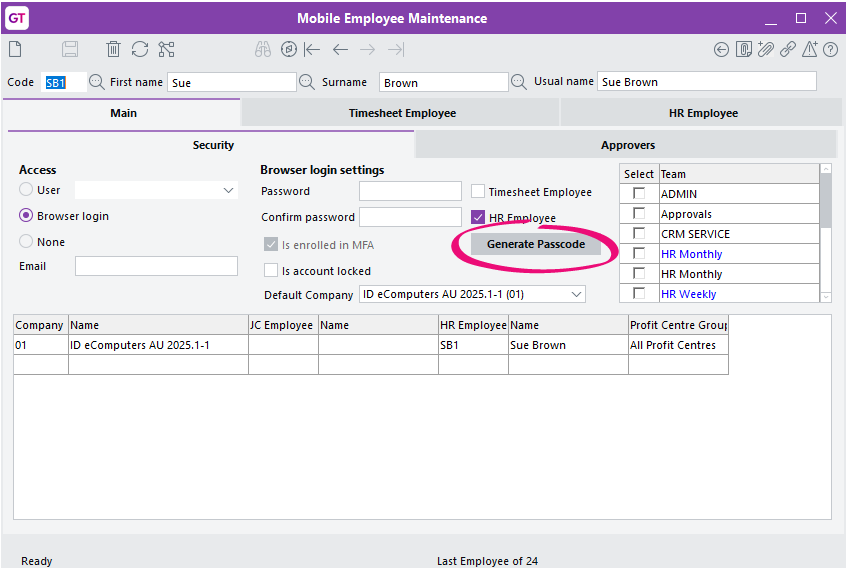Click the Save floppy disk icon
Viewport: 847px width, 569px height.
point(70,50)
